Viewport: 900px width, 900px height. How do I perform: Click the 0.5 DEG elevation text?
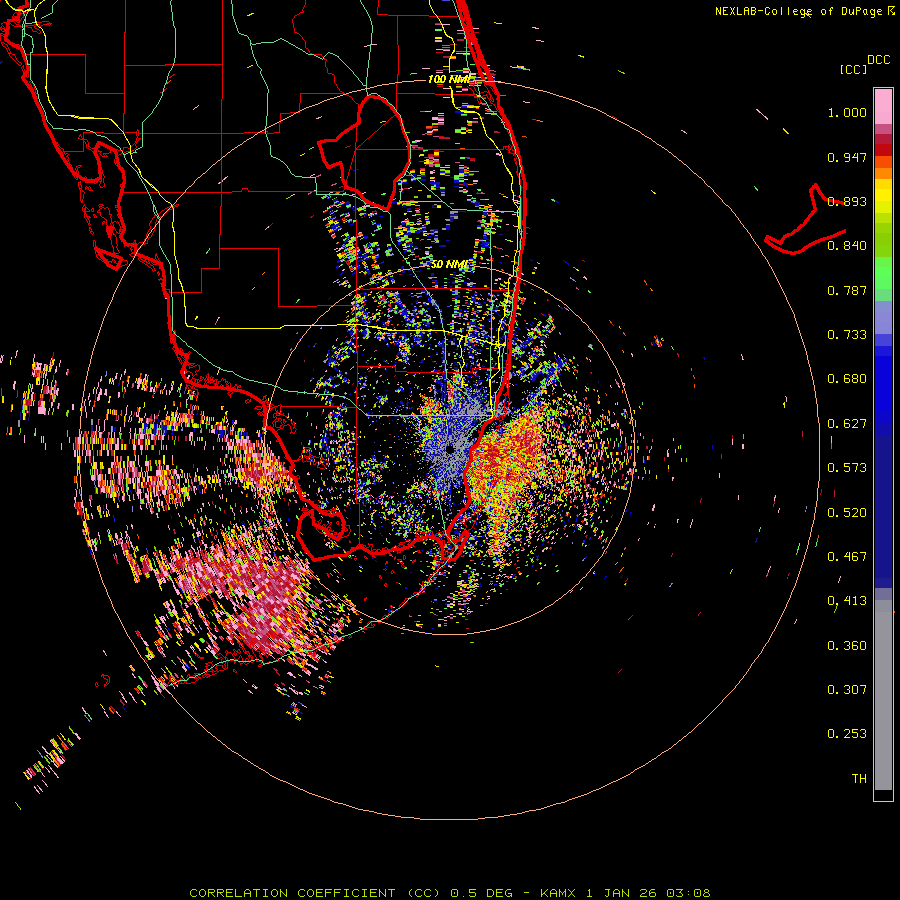[482, 893]
